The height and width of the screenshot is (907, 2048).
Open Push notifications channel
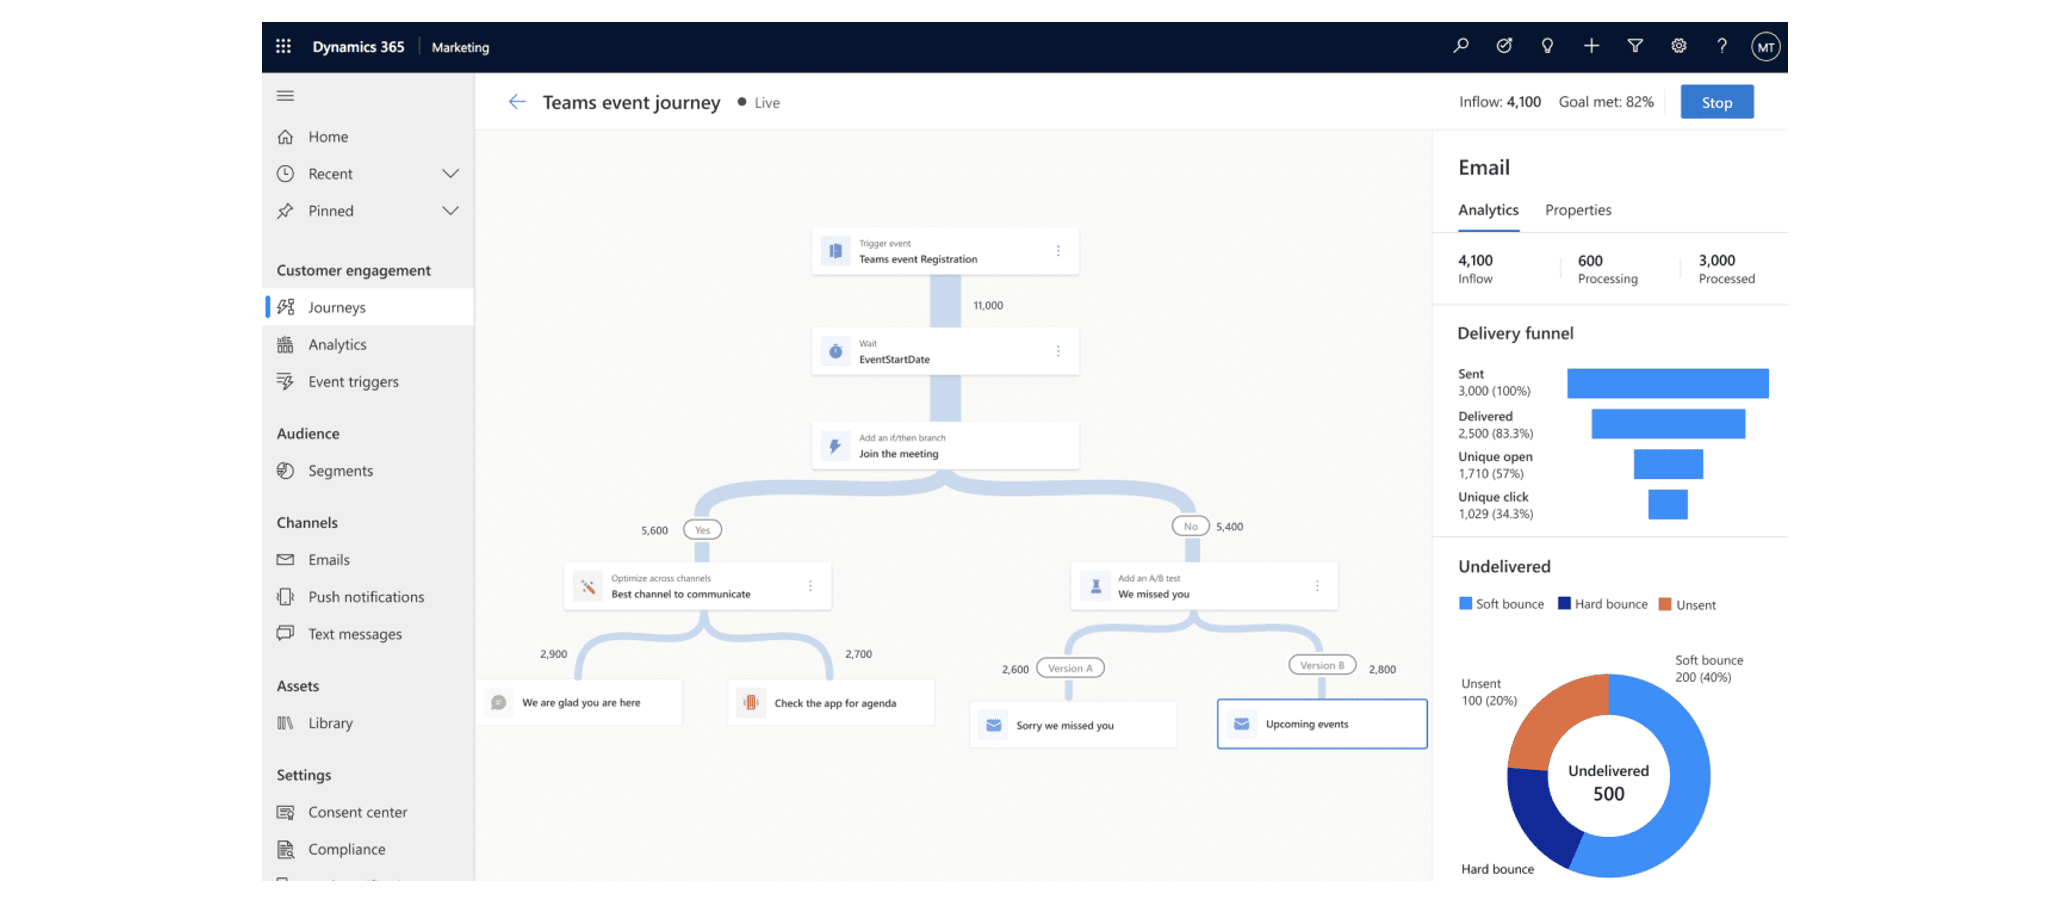click(x=370, y=596)
